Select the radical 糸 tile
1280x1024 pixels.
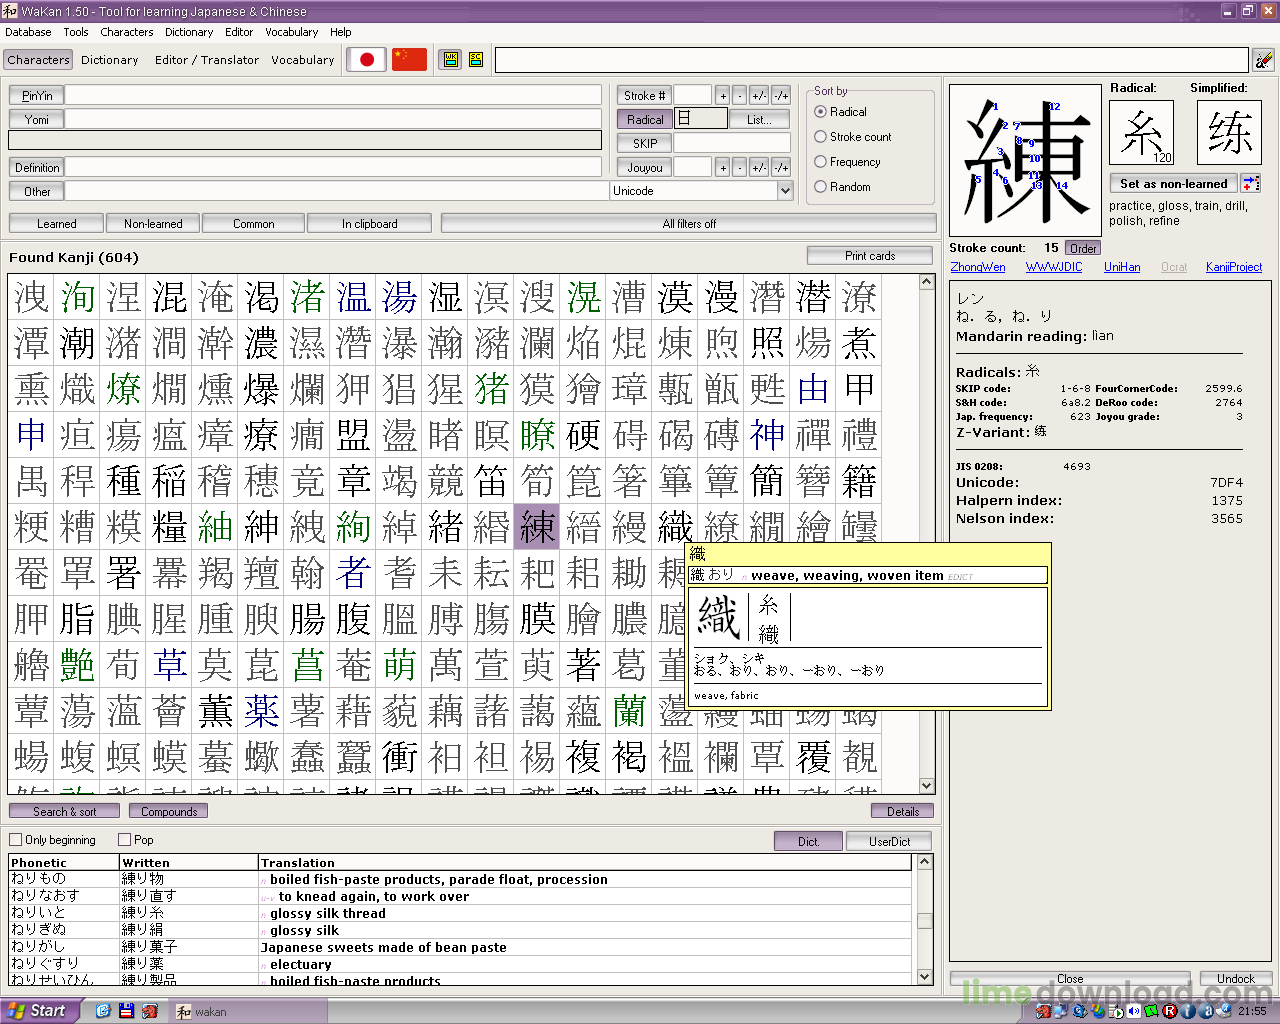(x=1142, y=132)
